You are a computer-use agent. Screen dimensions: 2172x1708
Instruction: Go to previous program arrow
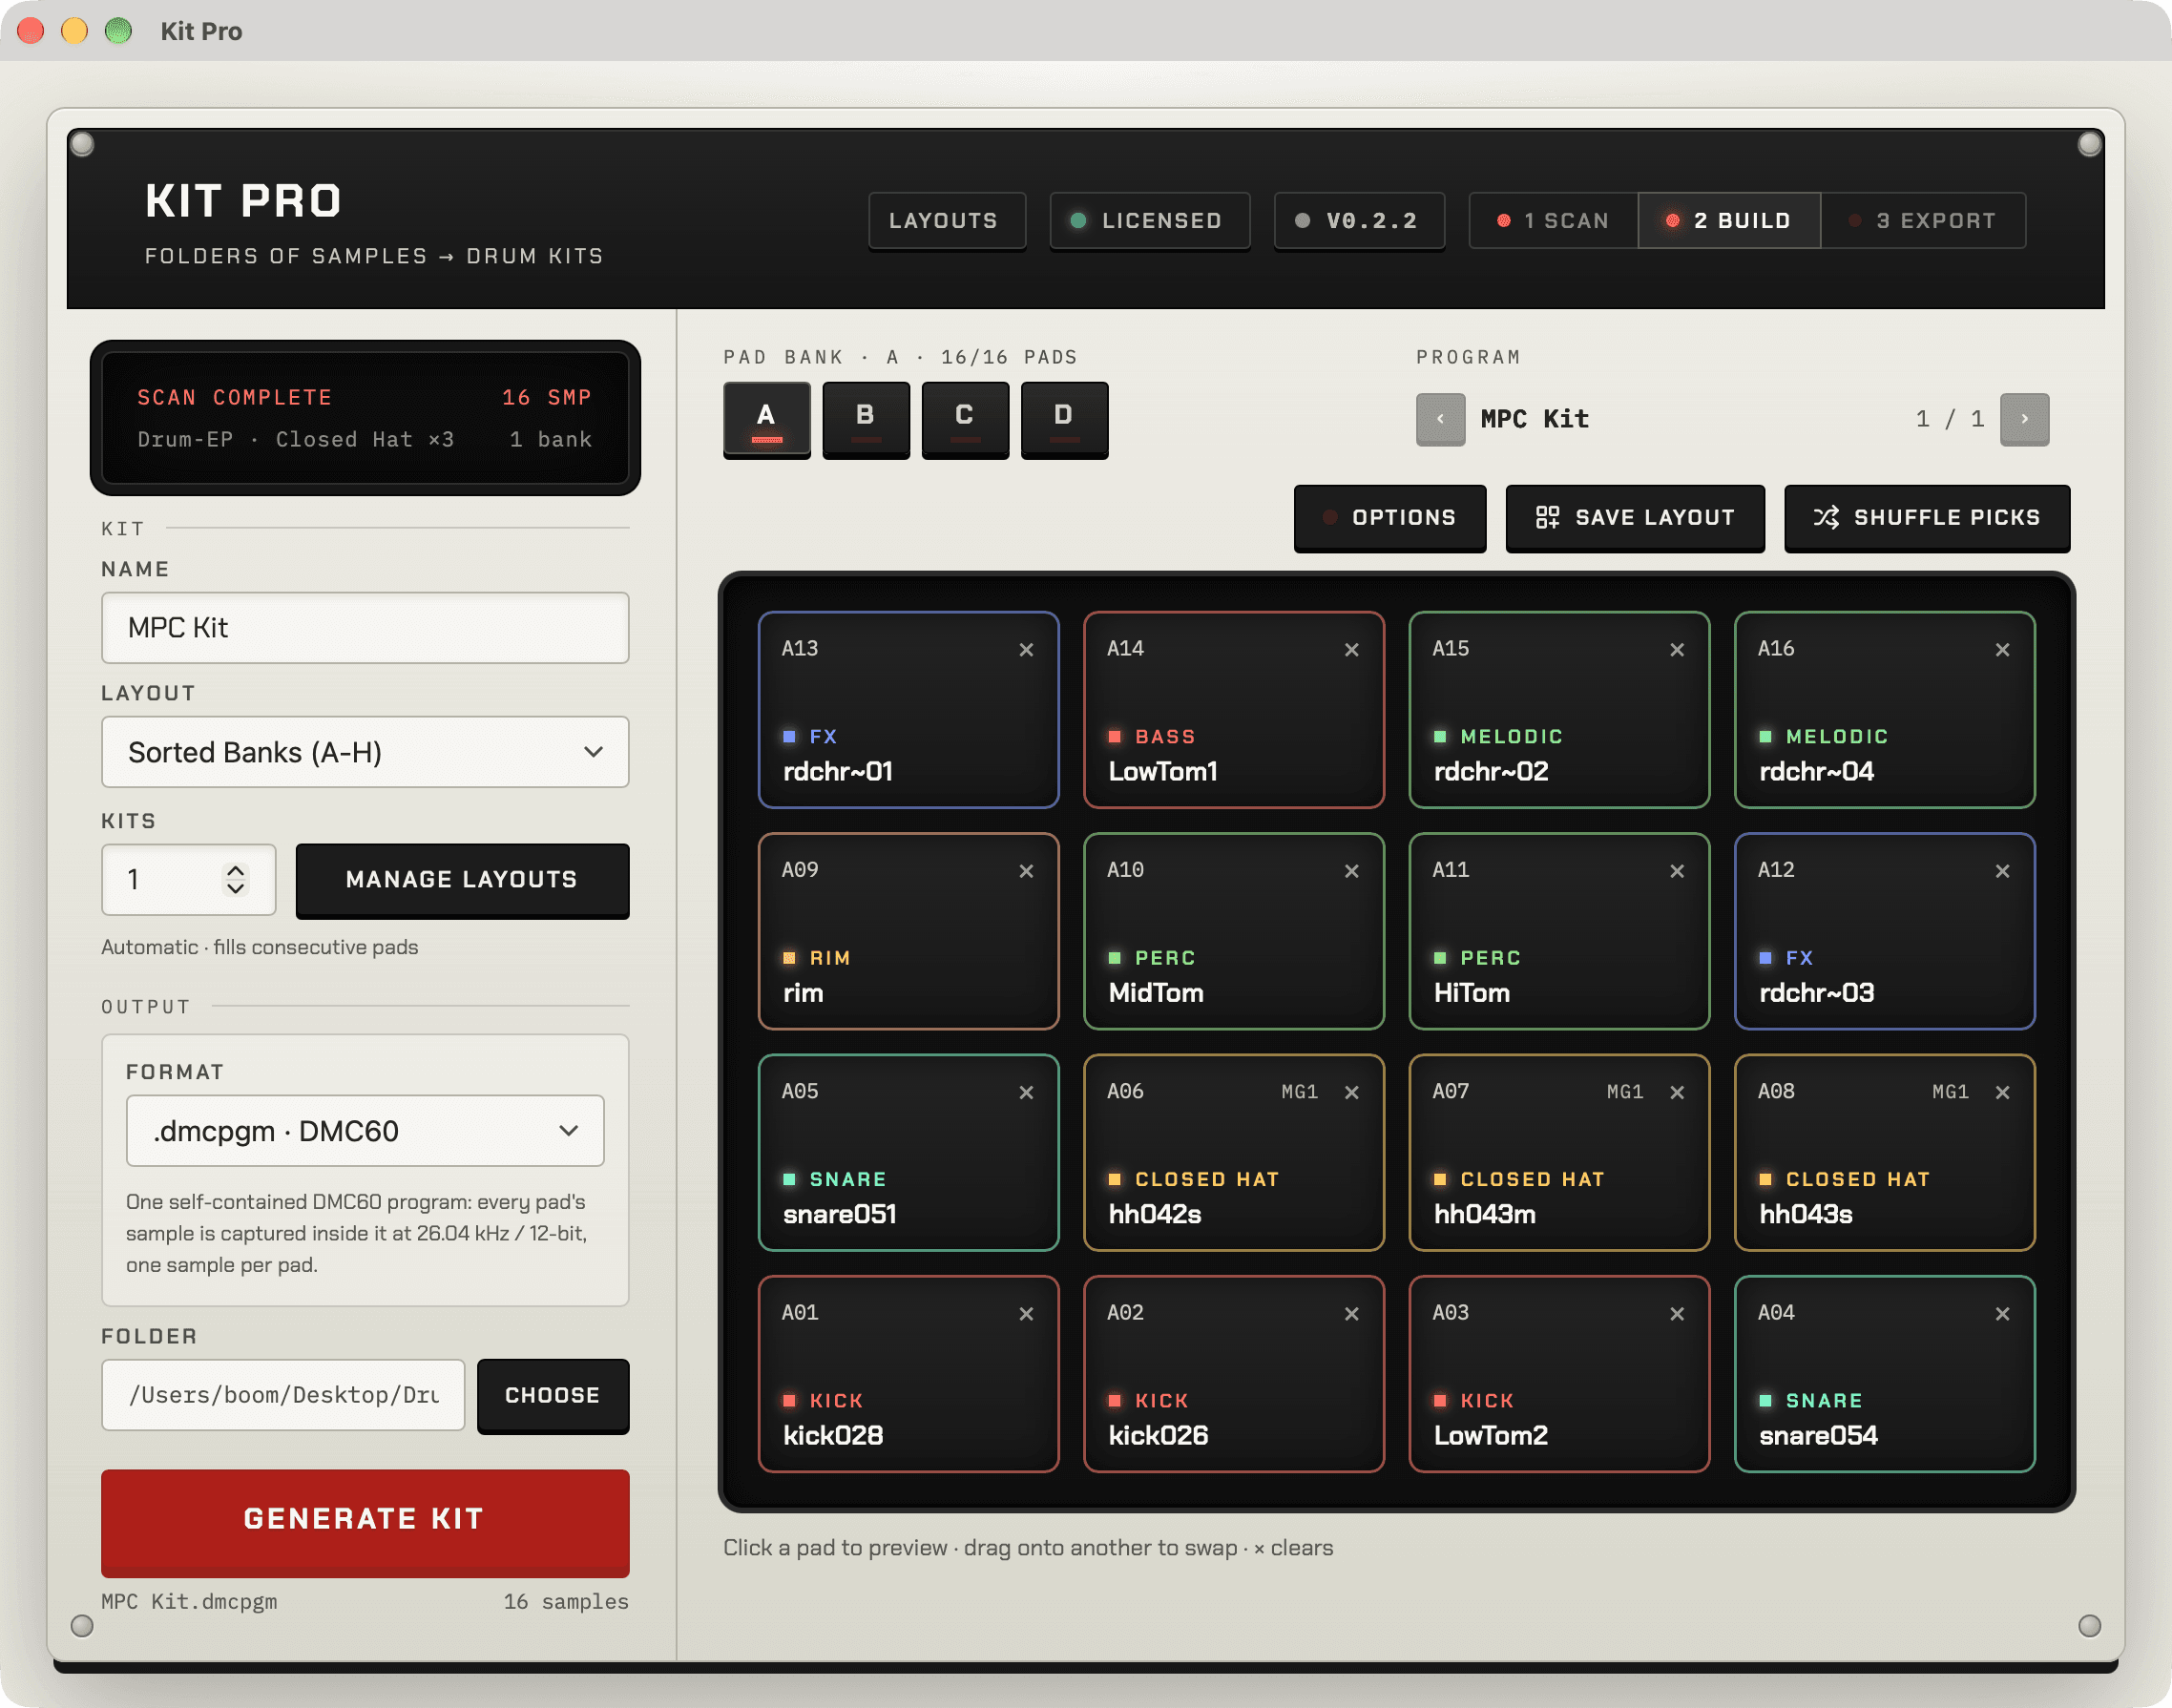[1440, 419]
